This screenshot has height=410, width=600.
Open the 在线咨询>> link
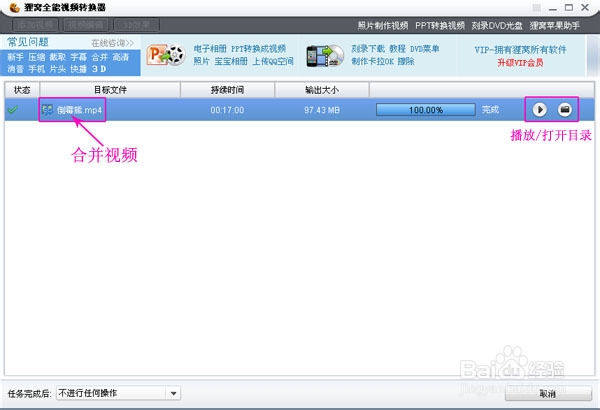pyautogui.click(x=112, y=43)
